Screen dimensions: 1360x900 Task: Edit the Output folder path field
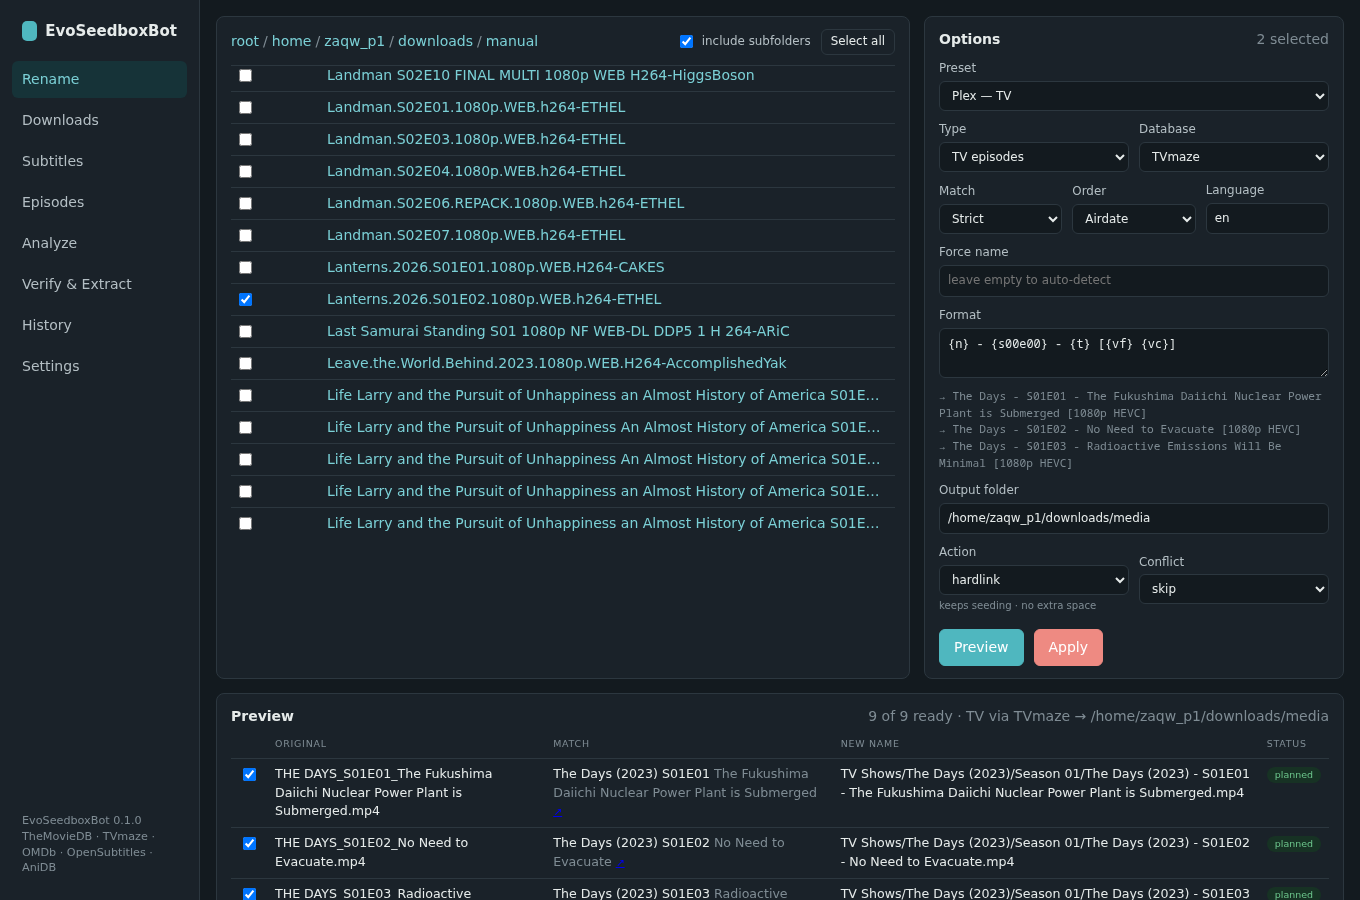coord(1133,518)
